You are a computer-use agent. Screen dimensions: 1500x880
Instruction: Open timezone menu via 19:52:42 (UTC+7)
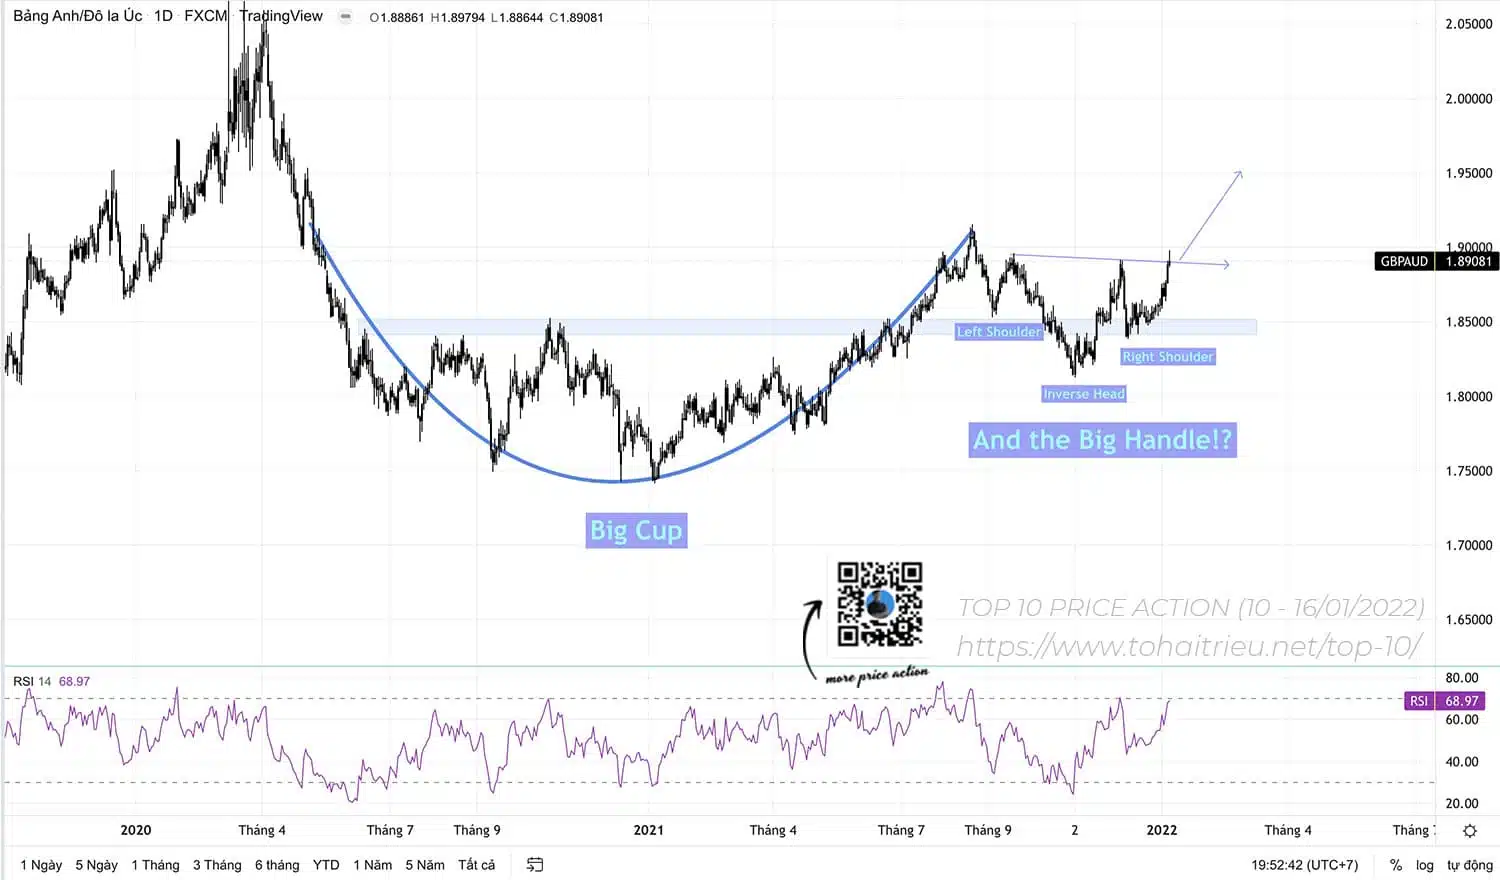click(x=1306, y=864)
